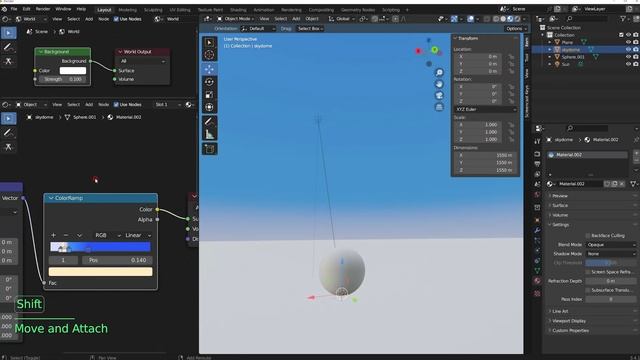The image size is (640, 360).
Task: Open the Object Data properties tab
Action: [x=537, y=270]
